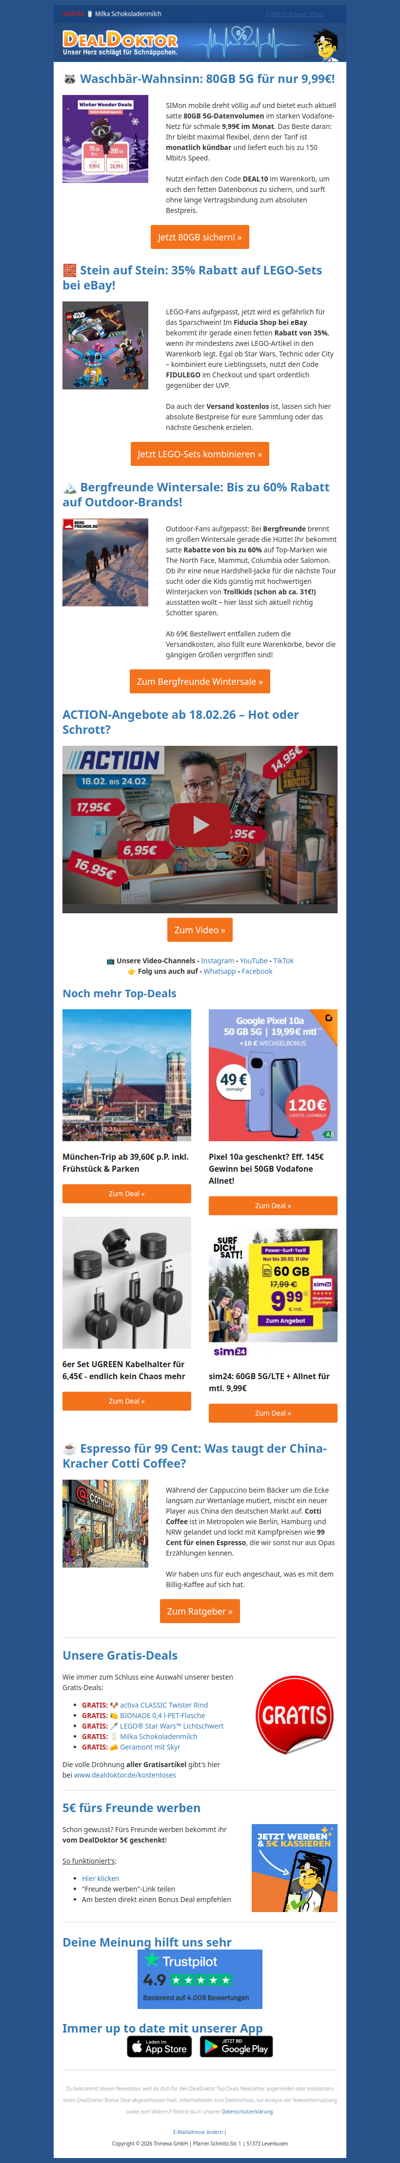Click 'Zum Deal' under UGREEN Kabelhalter
The width and height of the screenshot is (400, 2163).
127,1401
